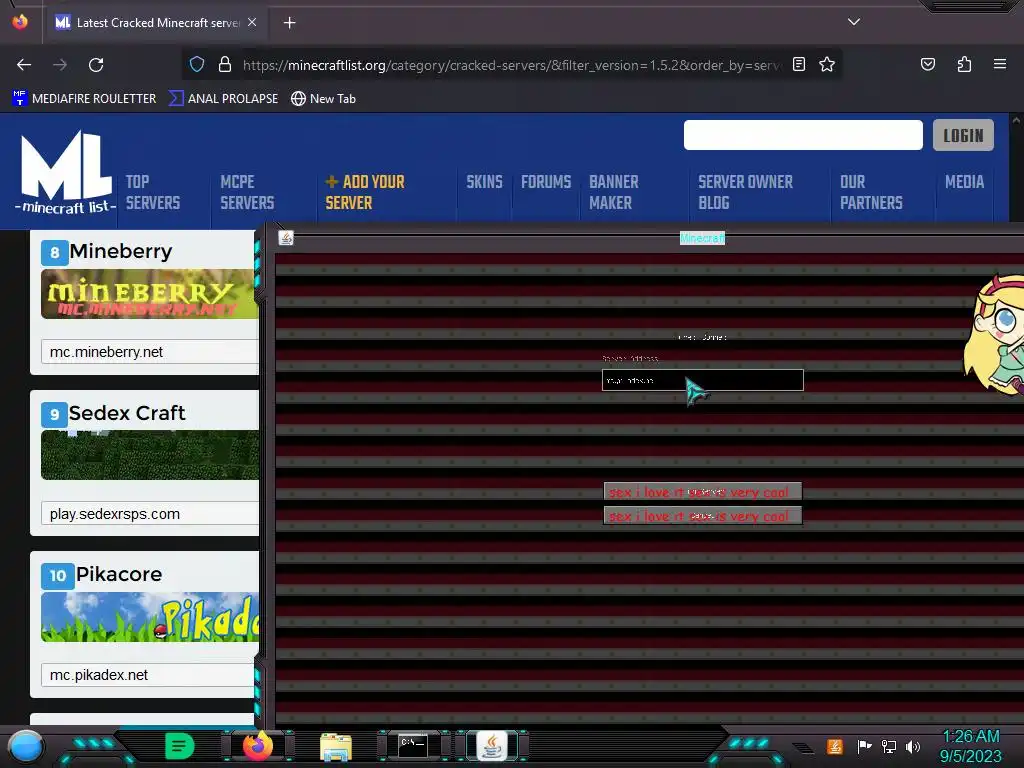
Task: Click the mc.mineberry.net address field
Action: coord(150,352)
